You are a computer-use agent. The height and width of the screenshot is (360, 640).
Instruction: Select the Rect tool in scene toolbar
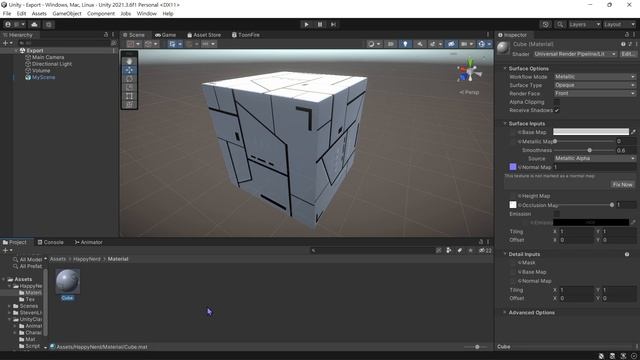click(x=129, y=96)
